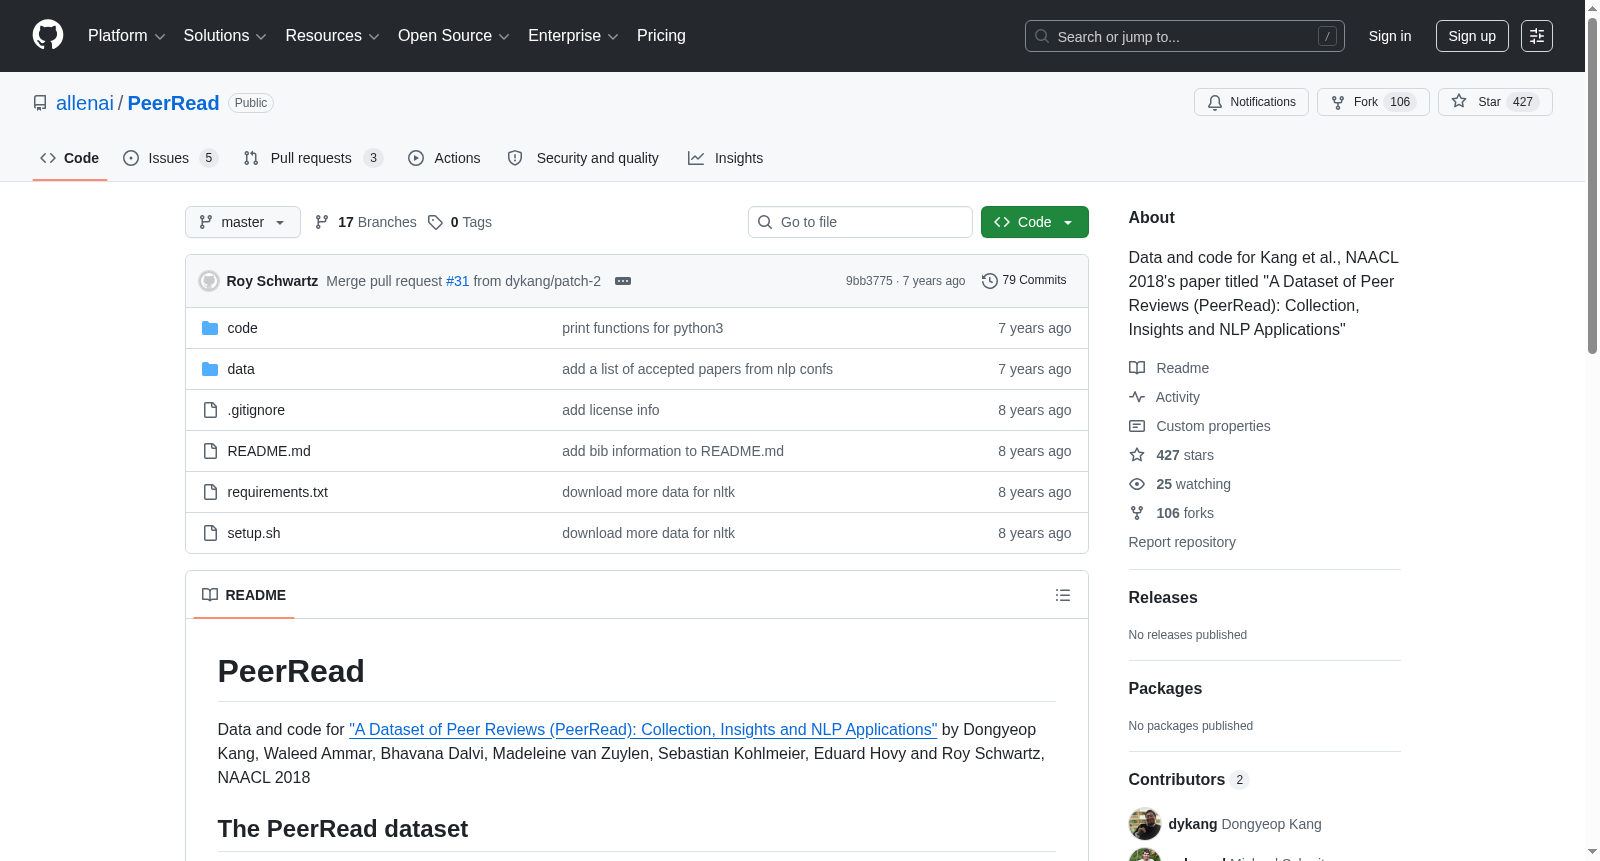The height and width of the screenshot is (861, 1600).
Task: Click dykang contributor avatar
Action: 1145,824
